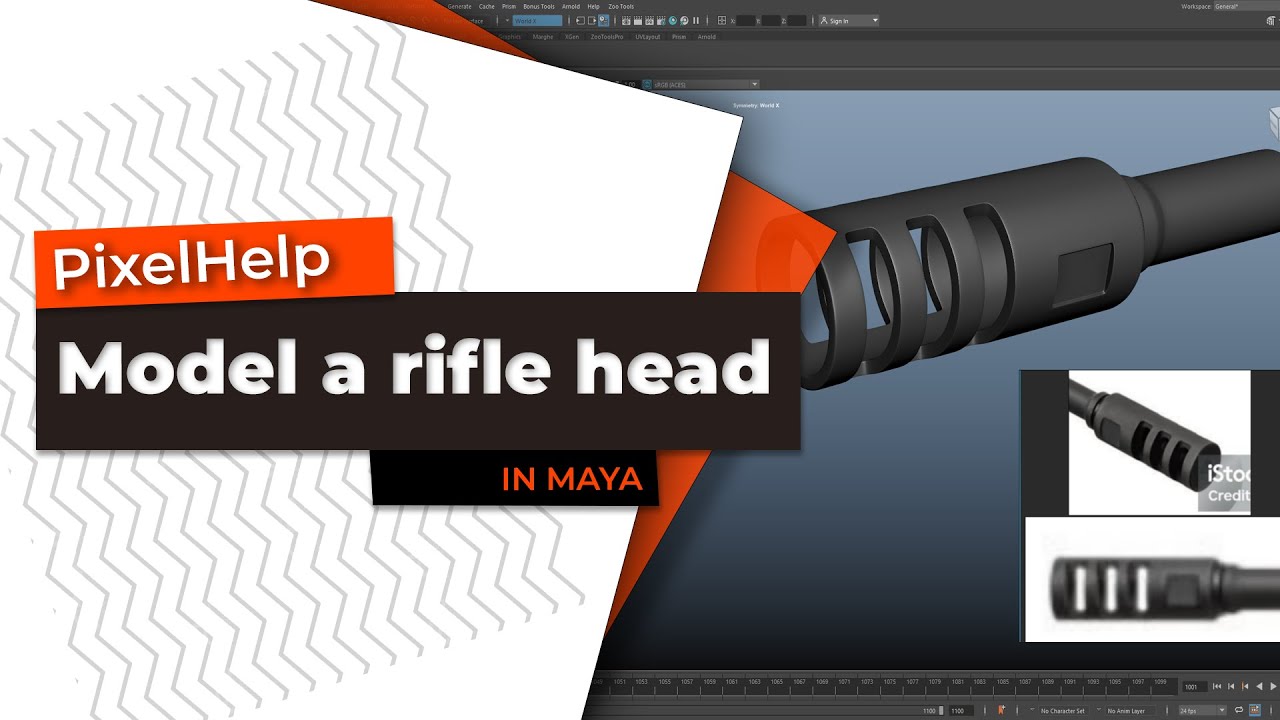The width and height of the screenshot is (1280, 720).
Task: Click the output connections icon beside highlighted icon
Action: click(x=592, y=21)
